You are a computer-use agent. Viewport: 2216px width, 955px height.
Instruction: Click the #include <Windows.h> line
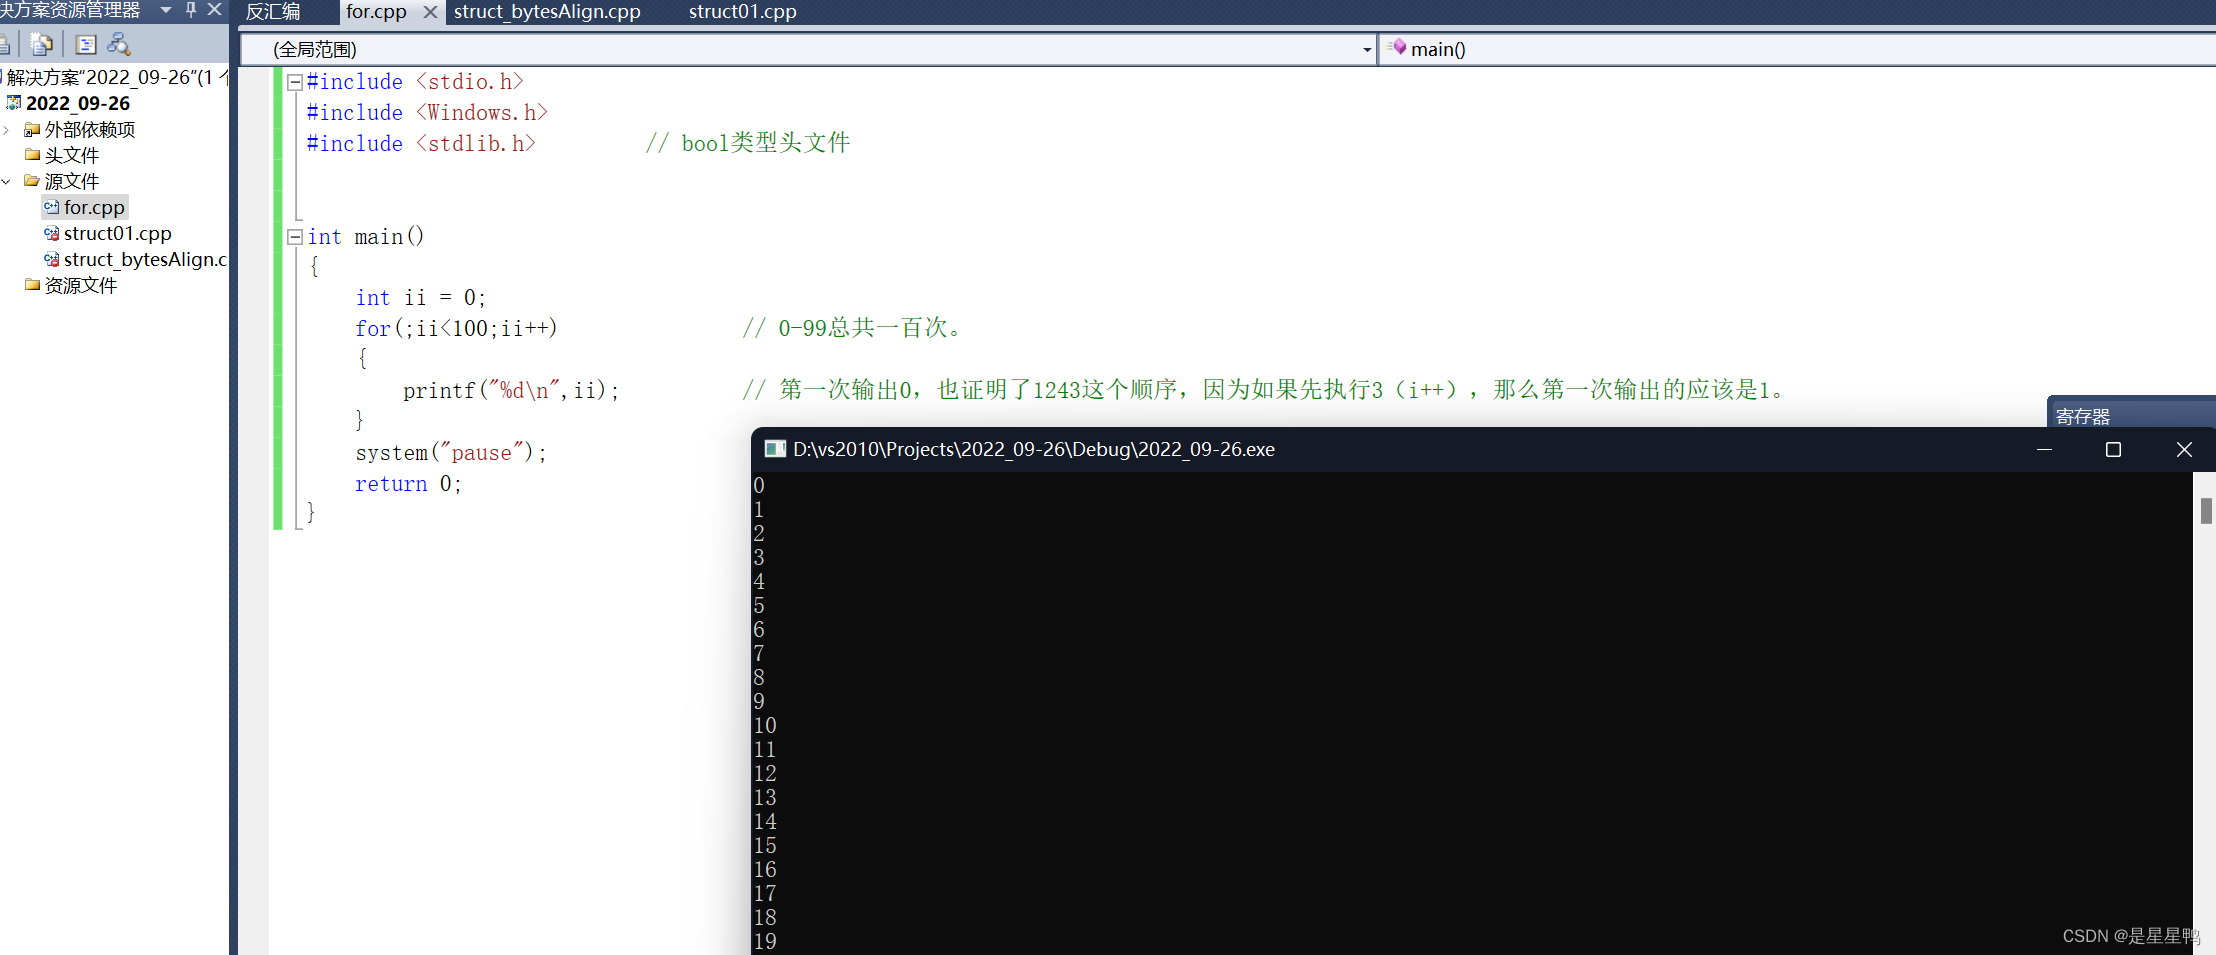427,113
